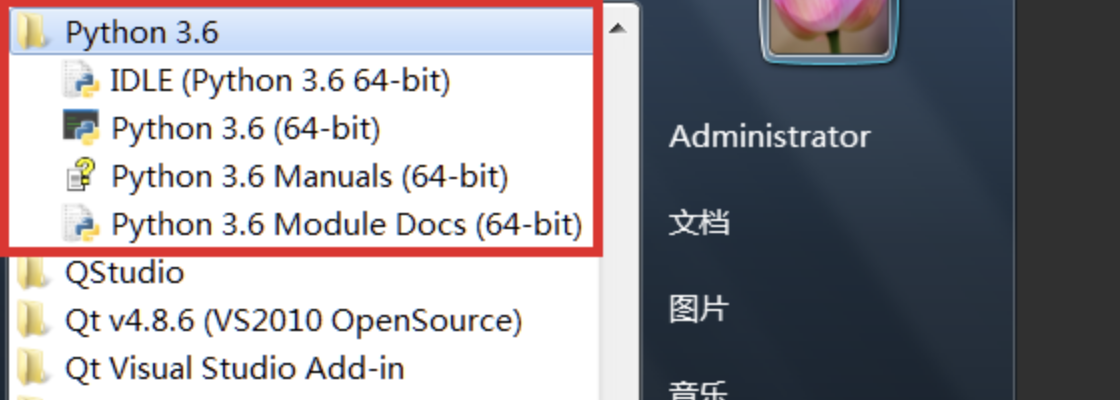
Task: Click the Python Manuals help icon
Action: 80,177
